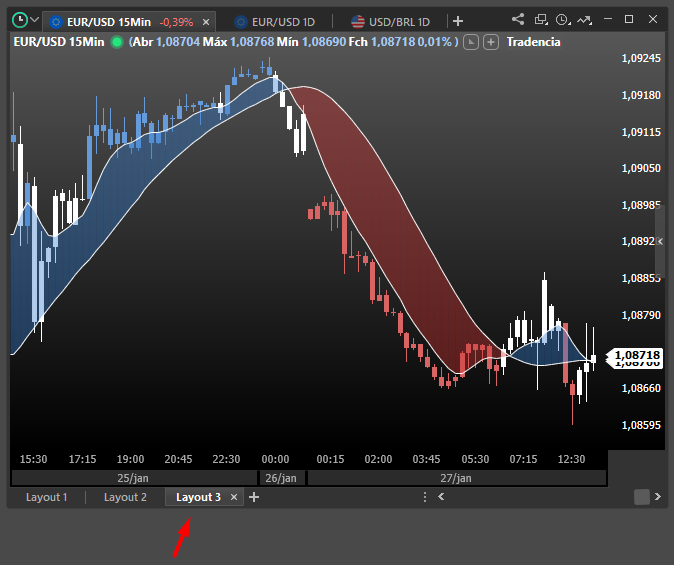
Task: Open the clock period dropdown
Action: pos(565,19)
